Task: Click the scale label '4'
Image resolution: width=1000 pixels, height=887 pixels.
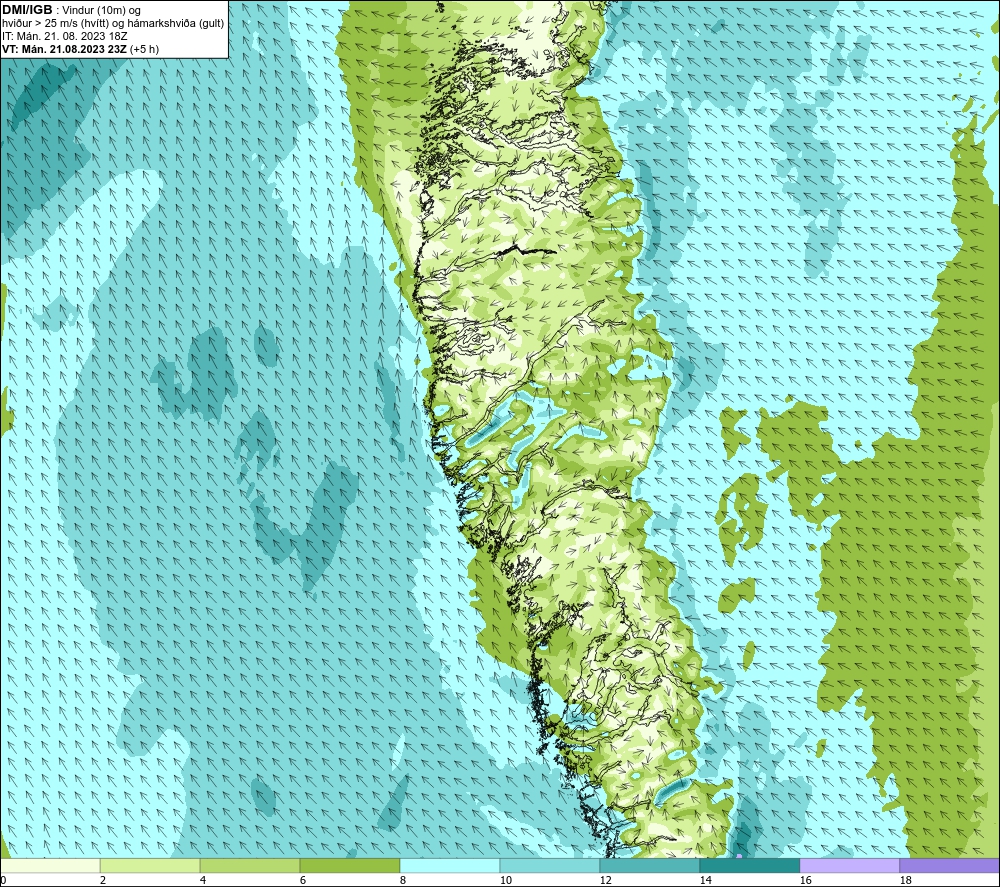Action: 203,881
